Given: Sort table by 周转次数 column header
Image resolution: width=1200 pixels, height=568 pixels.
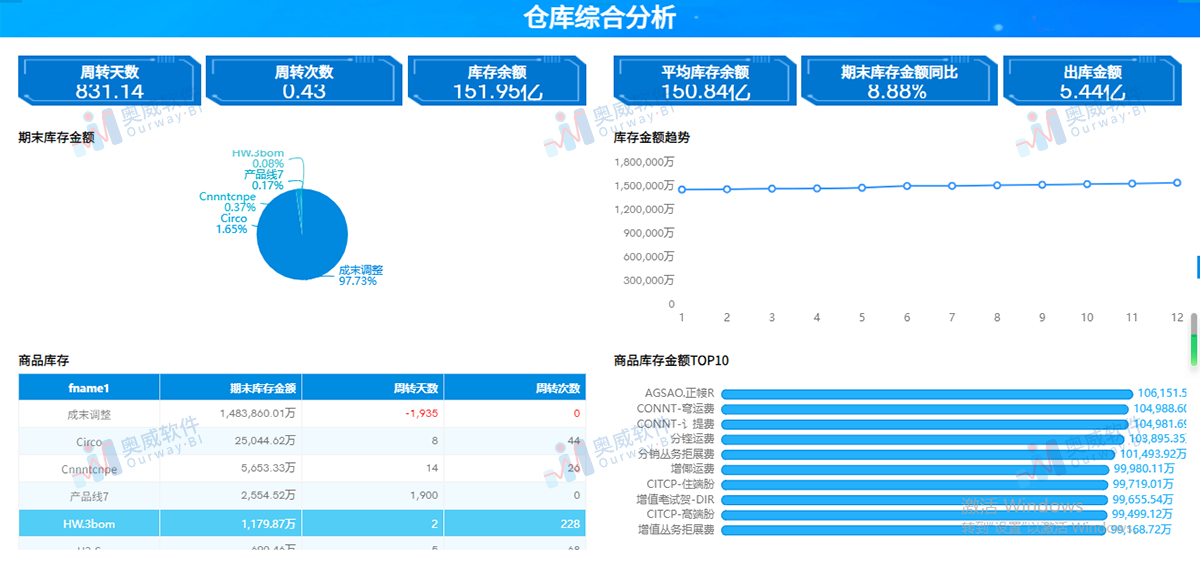Looking at the screenshot, I should 515,388.
